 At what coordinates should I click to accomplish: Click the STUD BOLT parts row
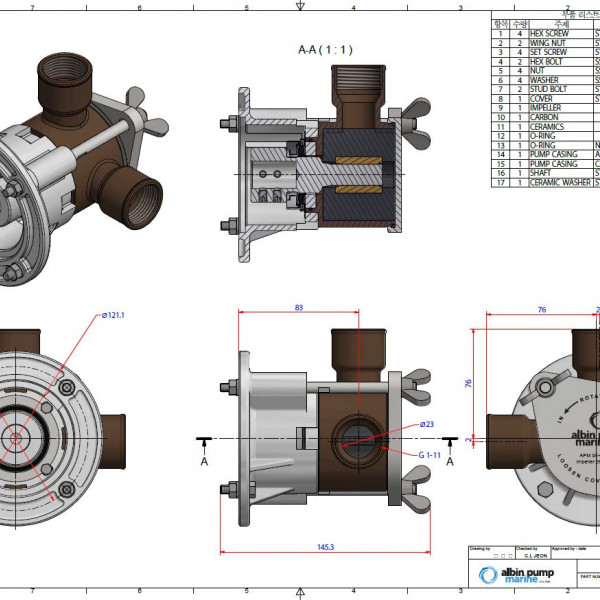(548, 89)
